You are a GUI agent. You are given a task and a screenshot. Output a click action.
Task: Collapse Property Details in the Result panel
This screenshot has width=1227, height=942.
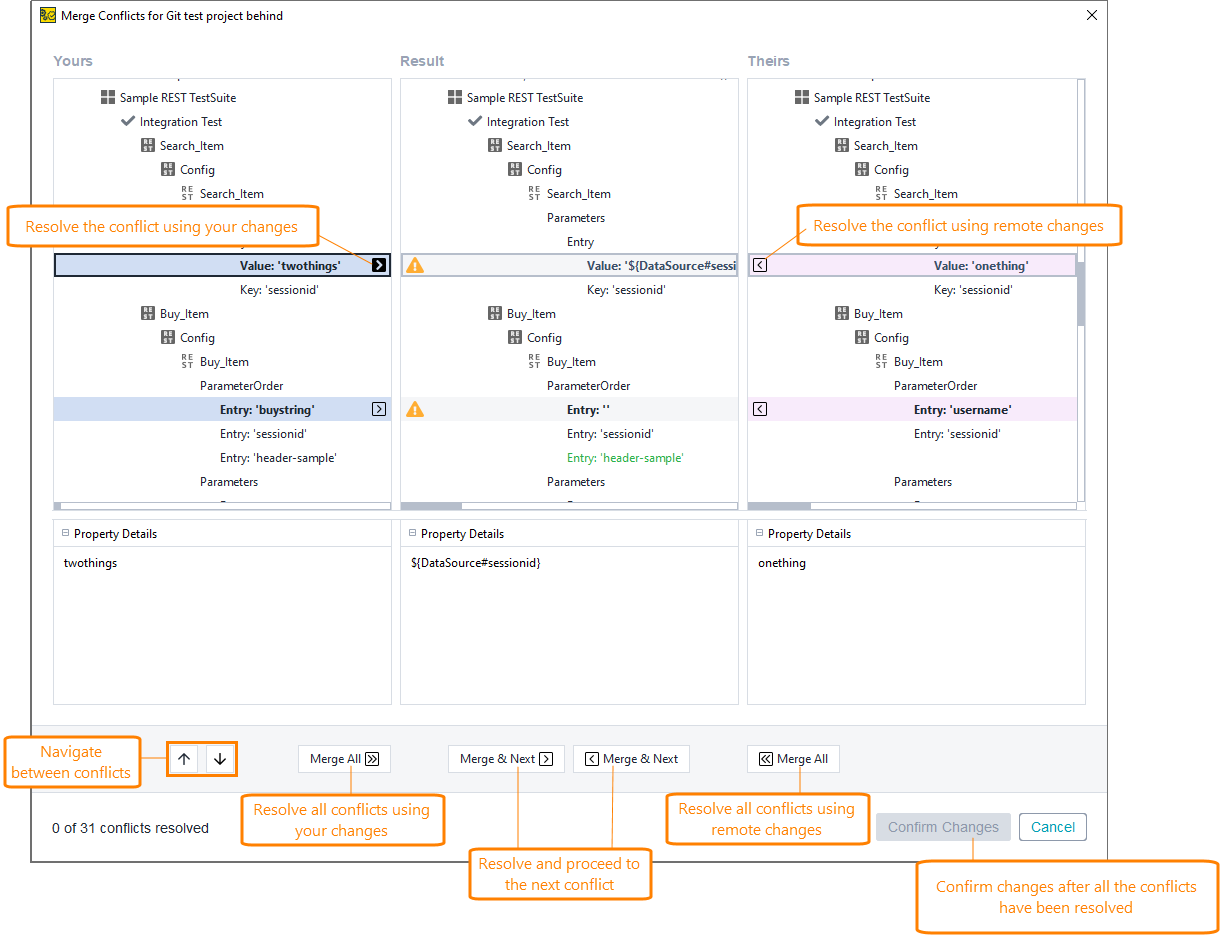[x=412, y=533]
